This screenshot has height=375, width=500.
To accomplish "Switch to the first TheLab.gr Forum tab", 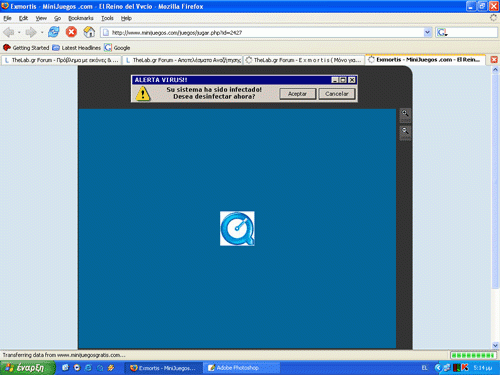I will click(x=62, y=60).
